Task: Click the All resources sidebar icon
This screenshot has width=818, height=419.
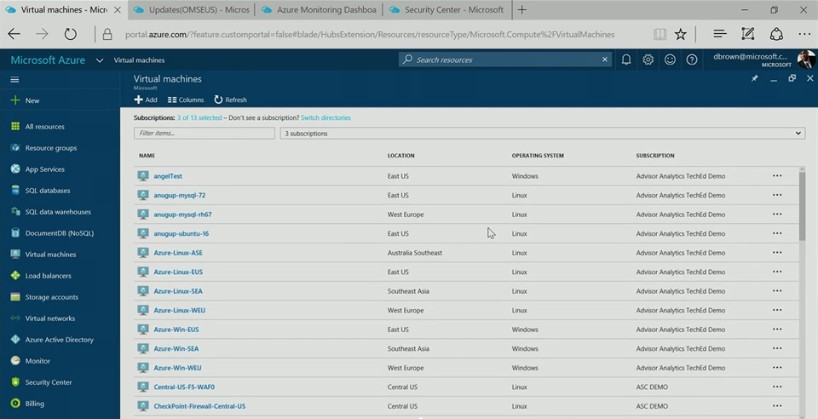Action: (x=15, y=126)
